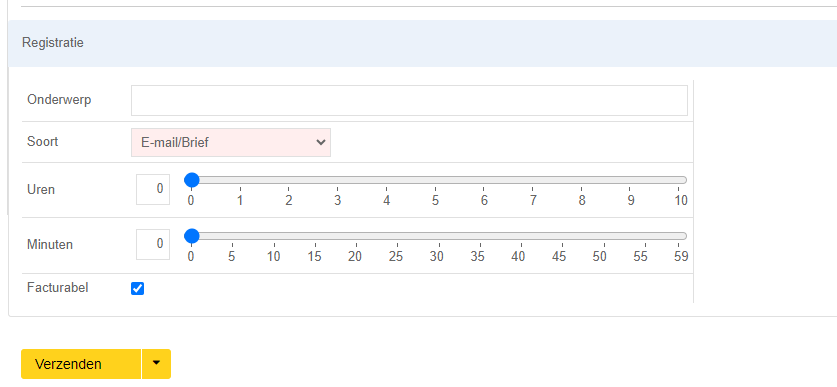Click the Uren number box
Viewport: 837px width, 387px height.
point(153,189)
